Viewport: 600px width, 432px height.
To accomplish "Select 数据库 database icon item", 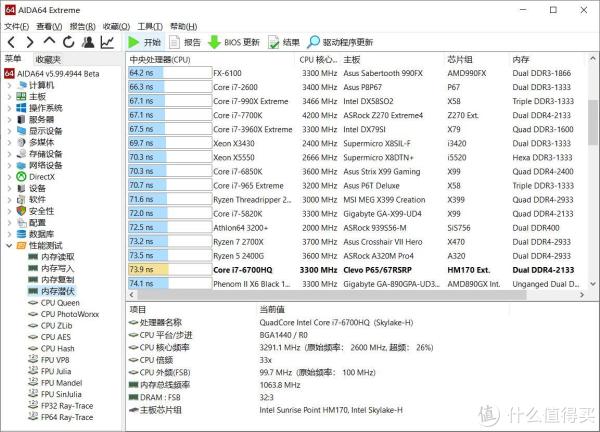I will tap(21, 234).
